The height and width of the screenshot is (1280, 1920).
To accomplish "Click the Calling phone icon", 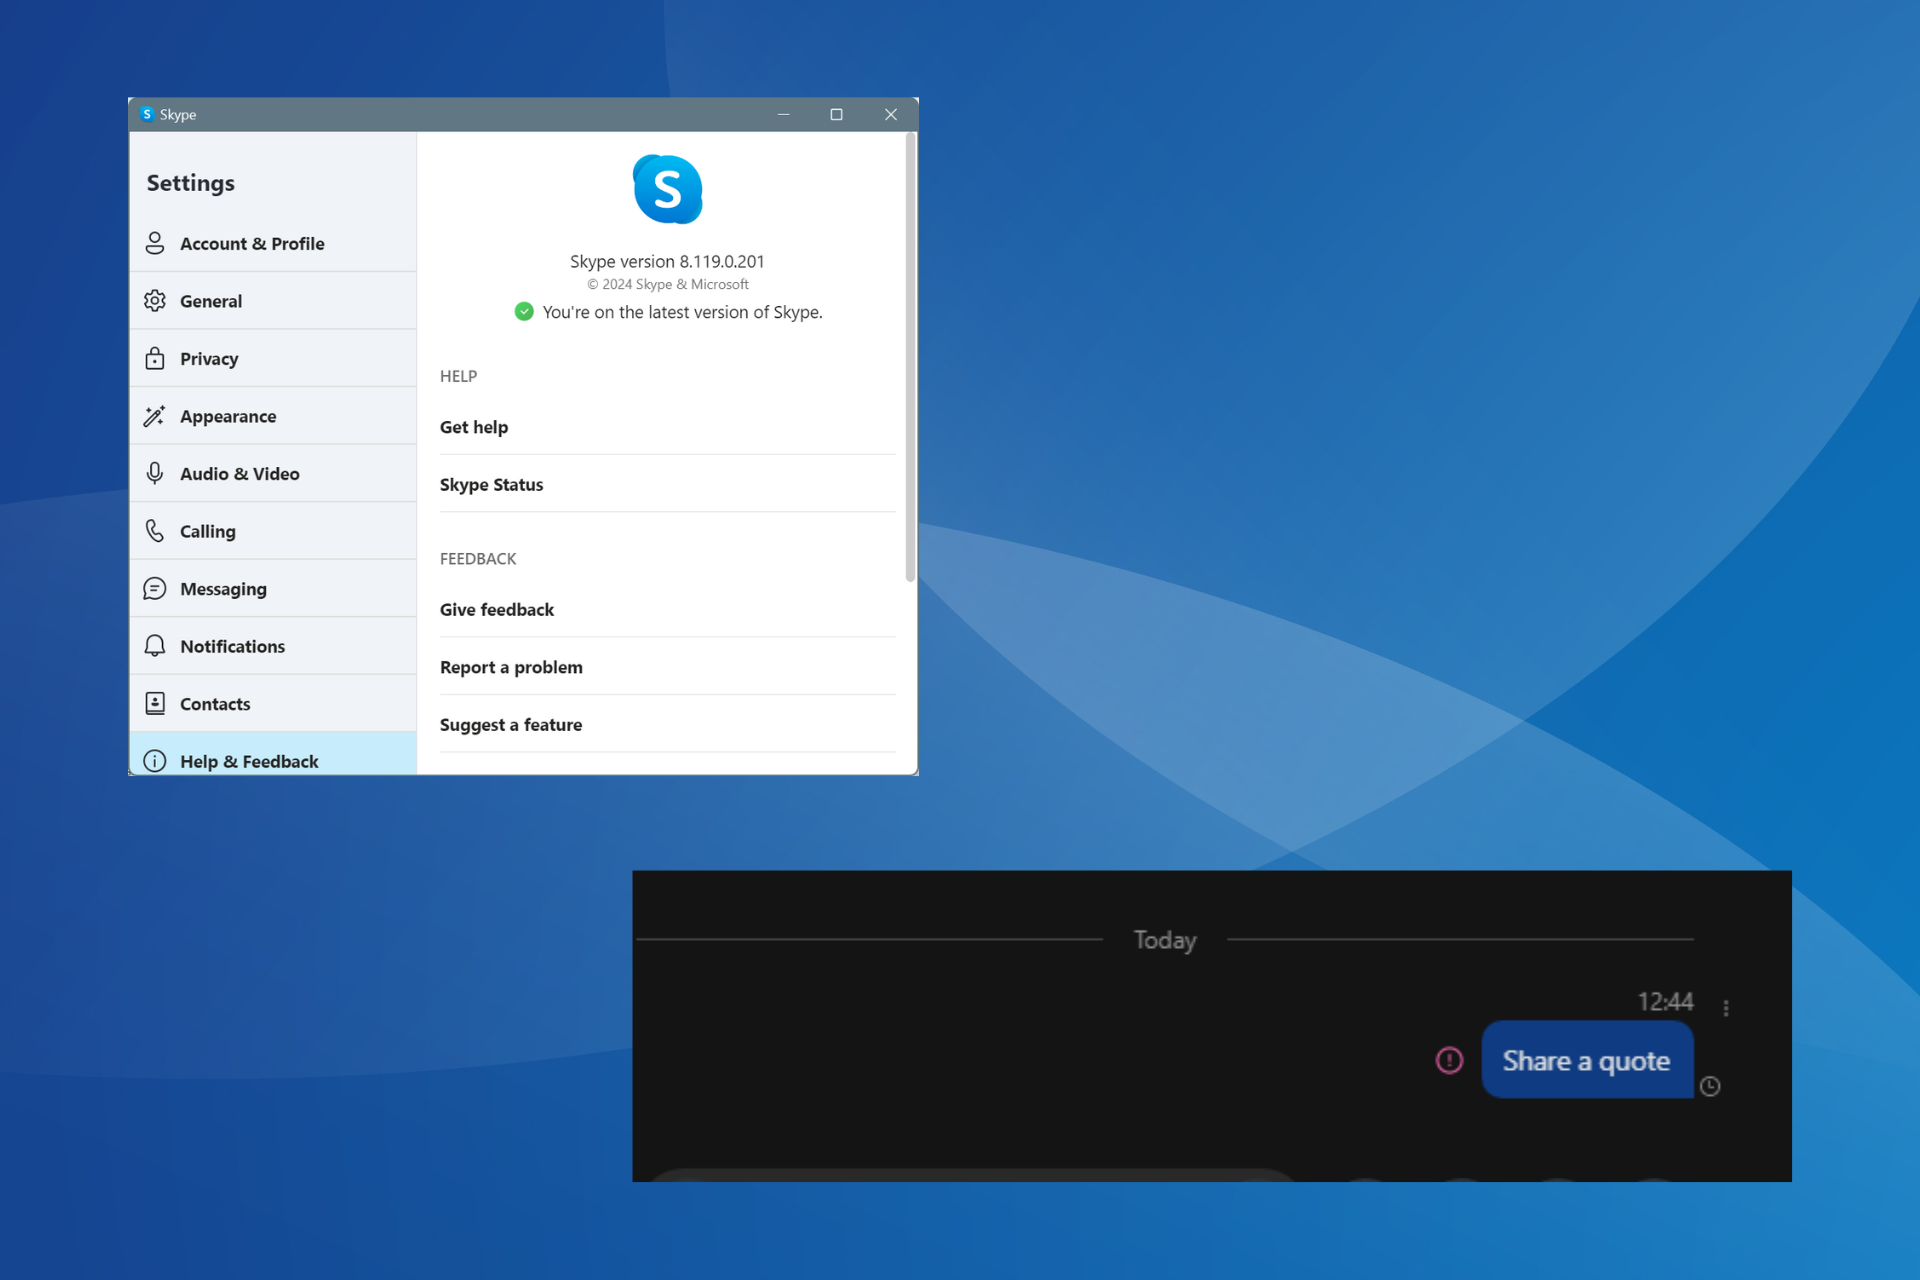I will (155, 531).
